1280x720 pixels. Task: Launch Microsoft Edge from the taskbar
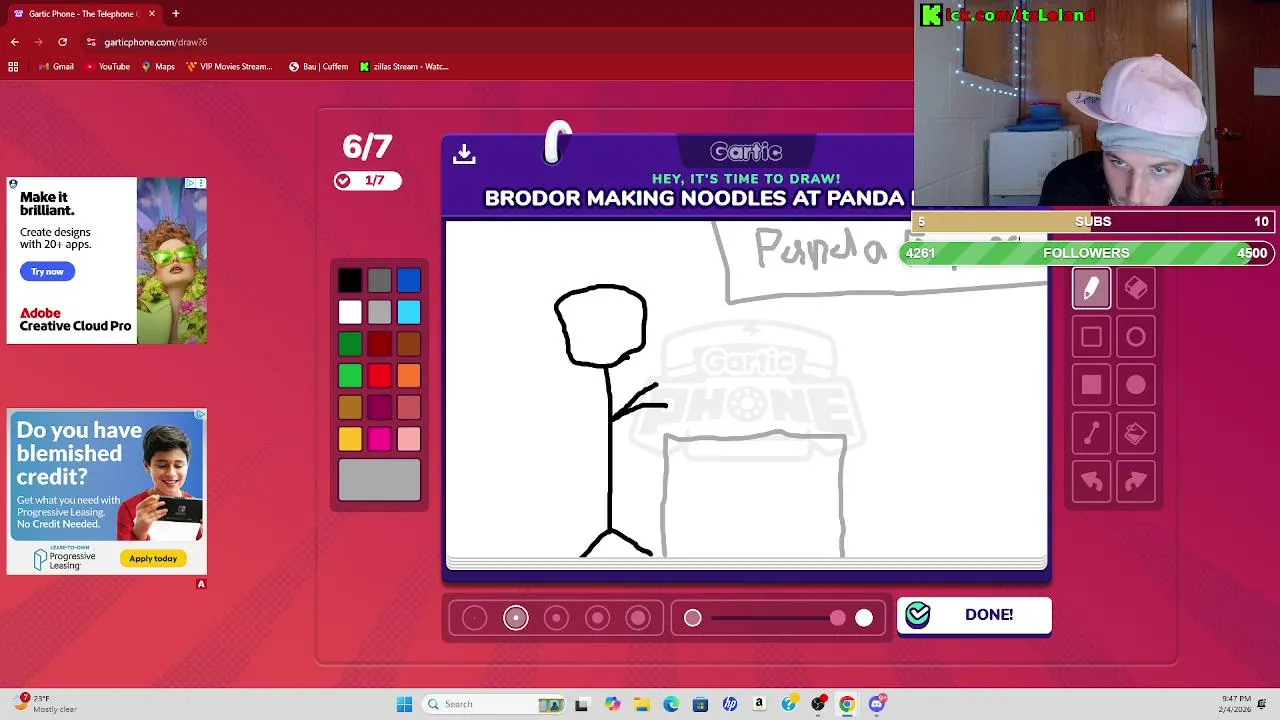click(x=671, y=704)
